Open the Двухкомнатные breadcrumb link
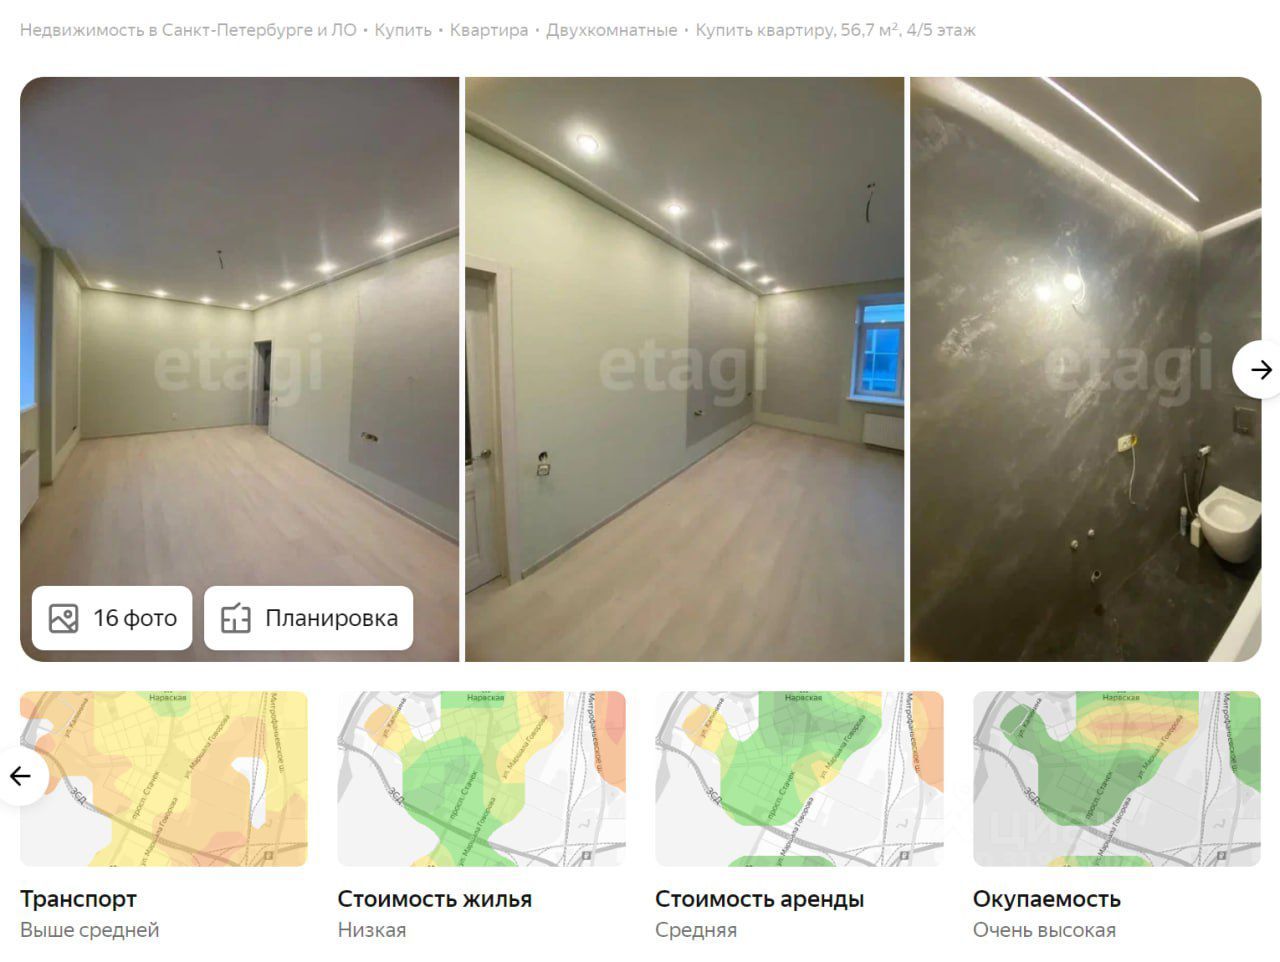 coord(612,30)
